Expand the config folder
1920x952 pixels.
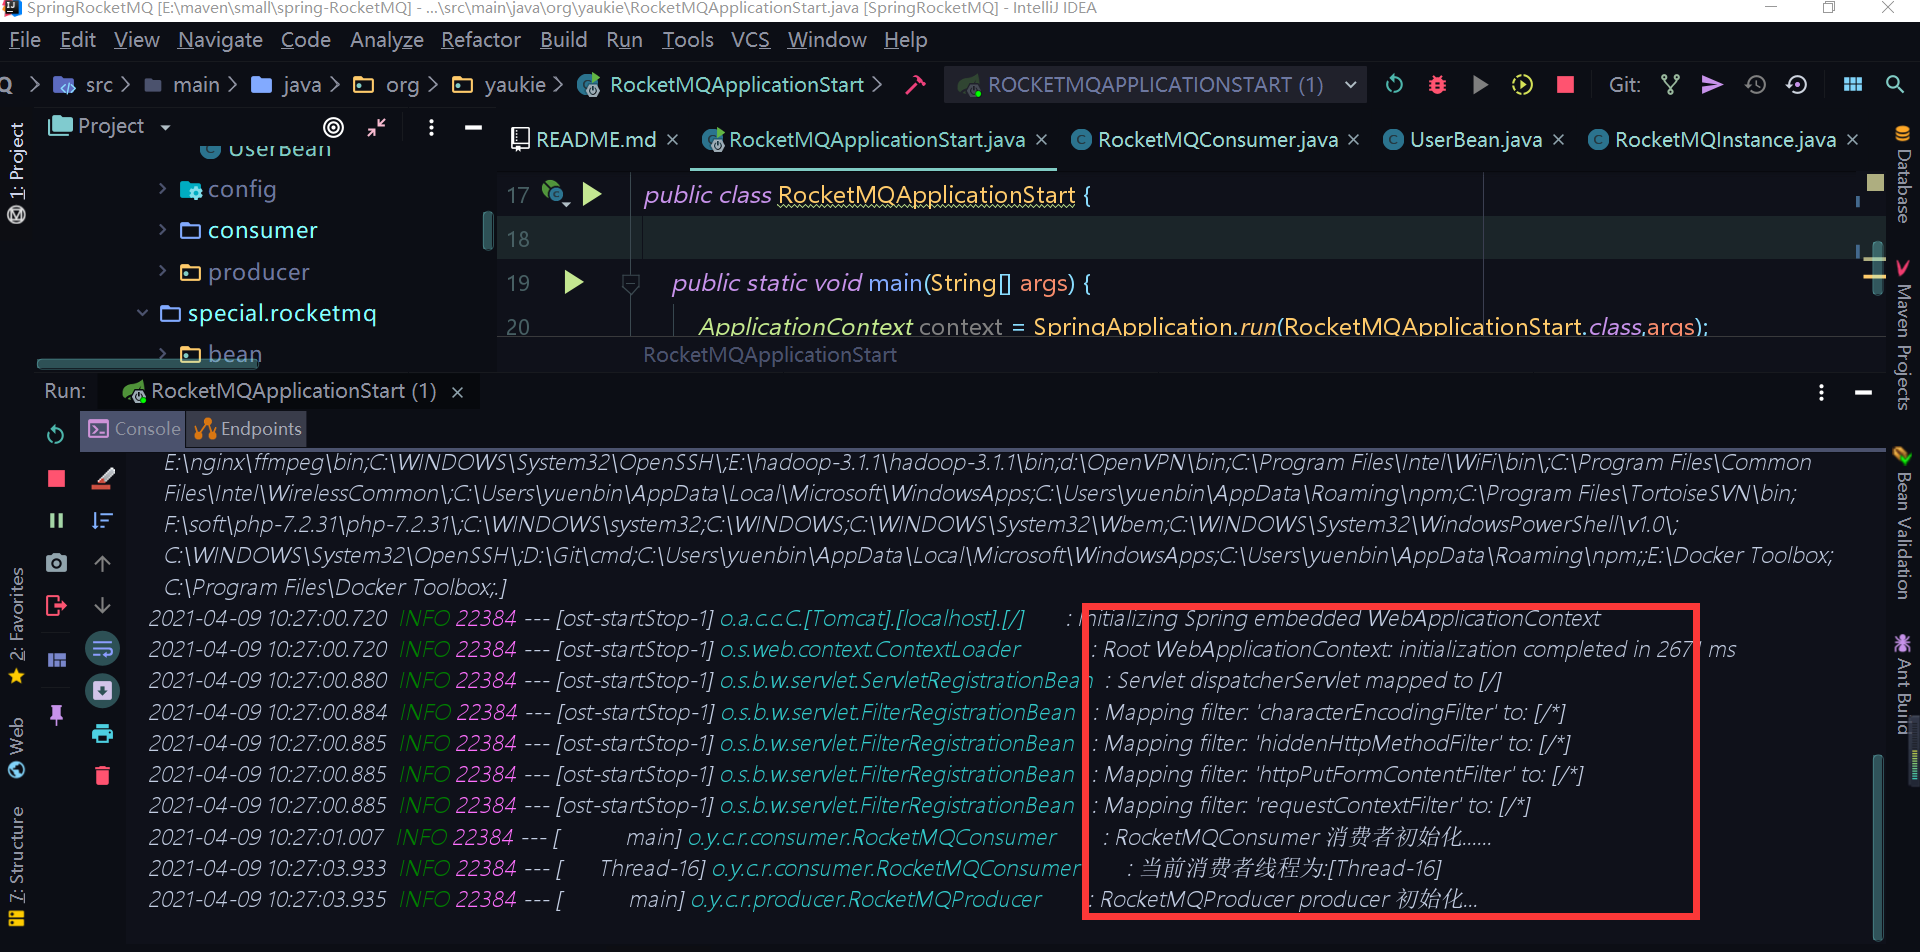[162, 188]
